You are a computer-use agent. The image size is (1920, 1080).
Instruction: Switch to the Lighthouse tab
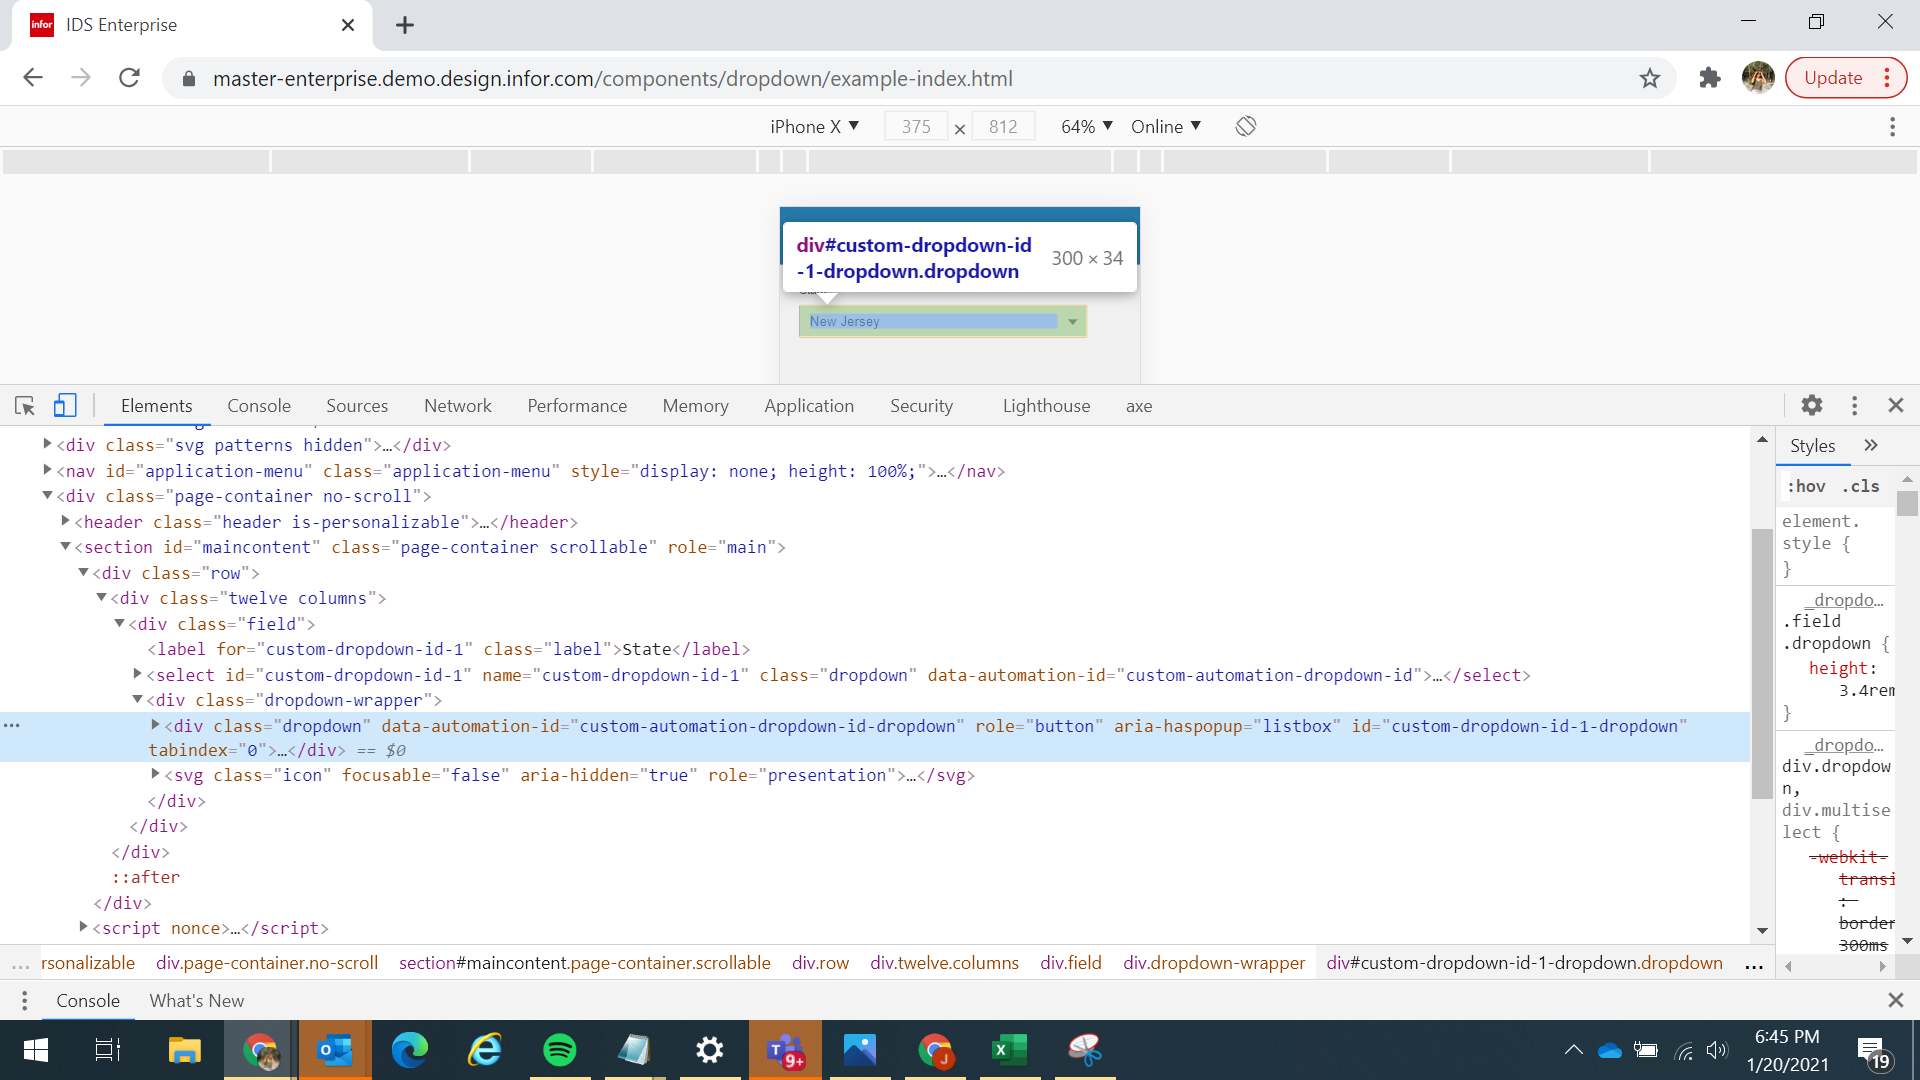tap(1046, 405)
